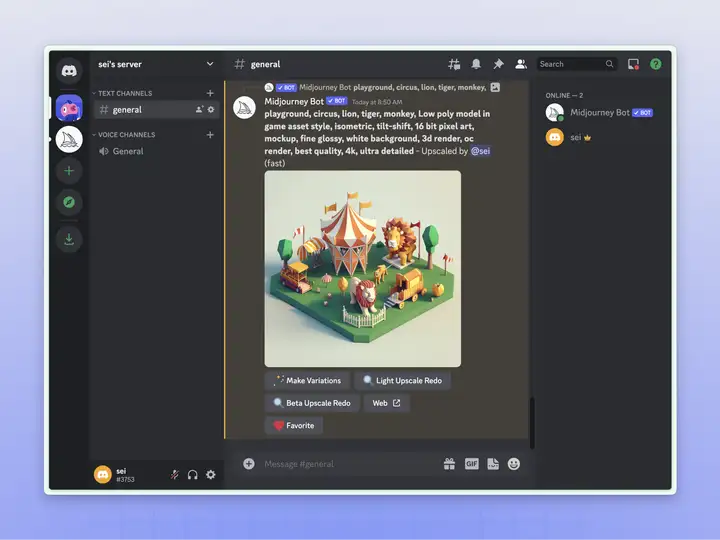Click the chat scrollbar thumb
Screen dimensions: 720x540
(x=532, y=422)
